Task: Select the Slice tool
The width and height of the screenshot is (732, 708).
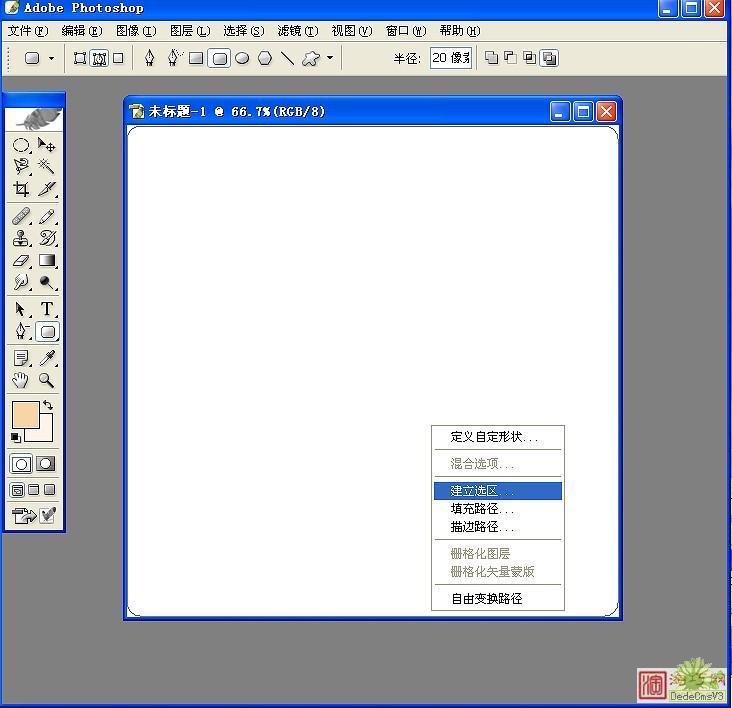Action: tap(46, 189)
